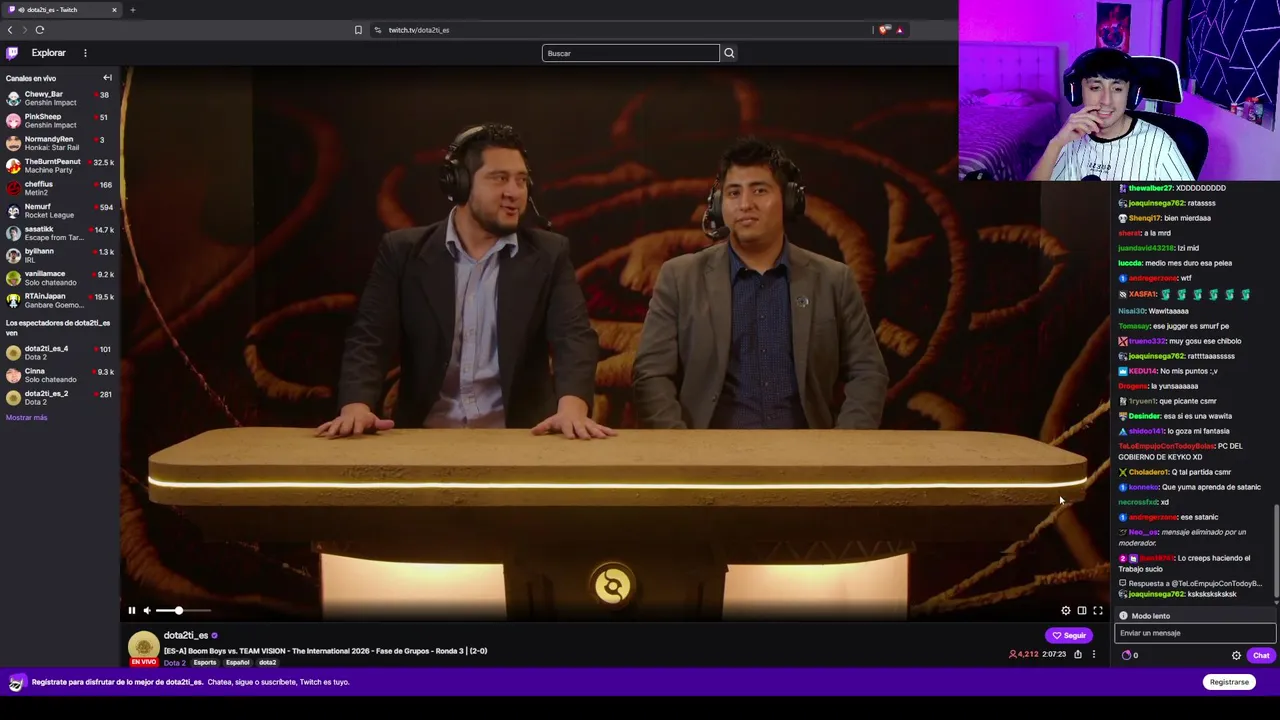Viewport: 1280px width, 720px height.
Task: Reload the browser page
Action: coord(40,30)
